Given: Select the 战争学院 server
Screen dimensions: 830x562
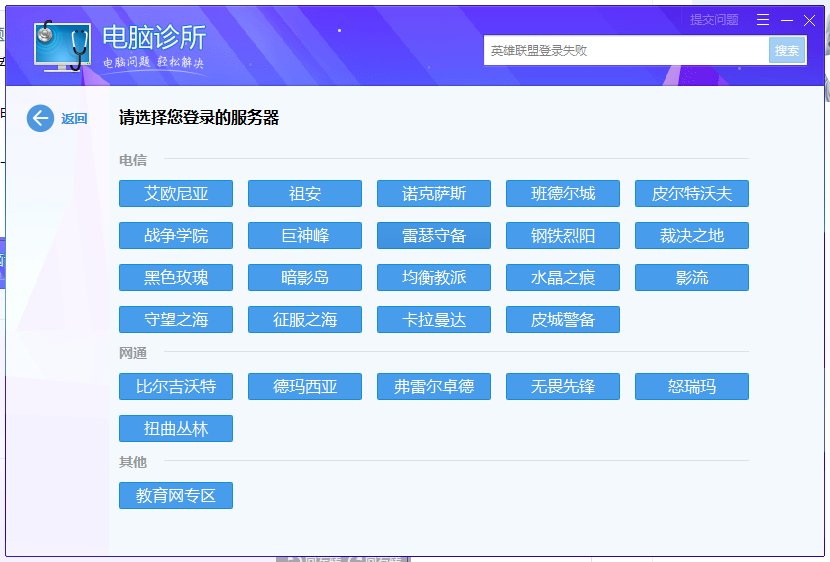Looking at the screenshot, I should coord(176,235).
